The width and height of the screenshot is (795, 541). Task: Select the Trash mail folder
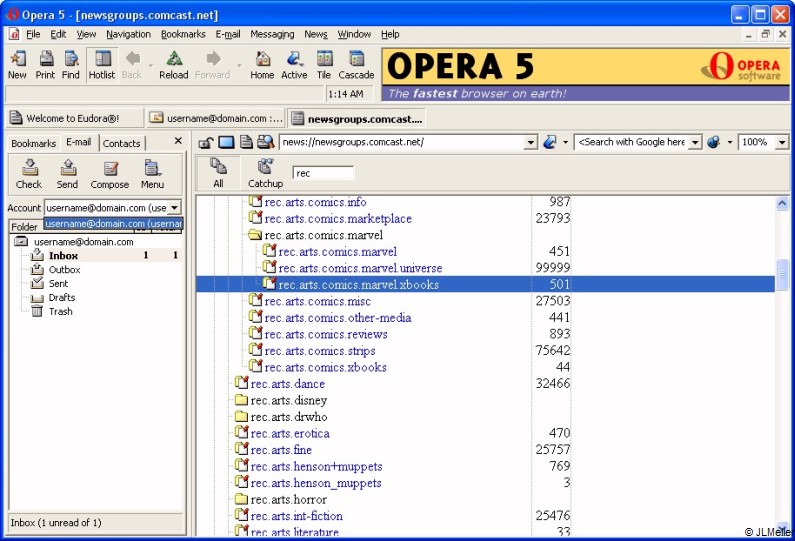(60, 311)
